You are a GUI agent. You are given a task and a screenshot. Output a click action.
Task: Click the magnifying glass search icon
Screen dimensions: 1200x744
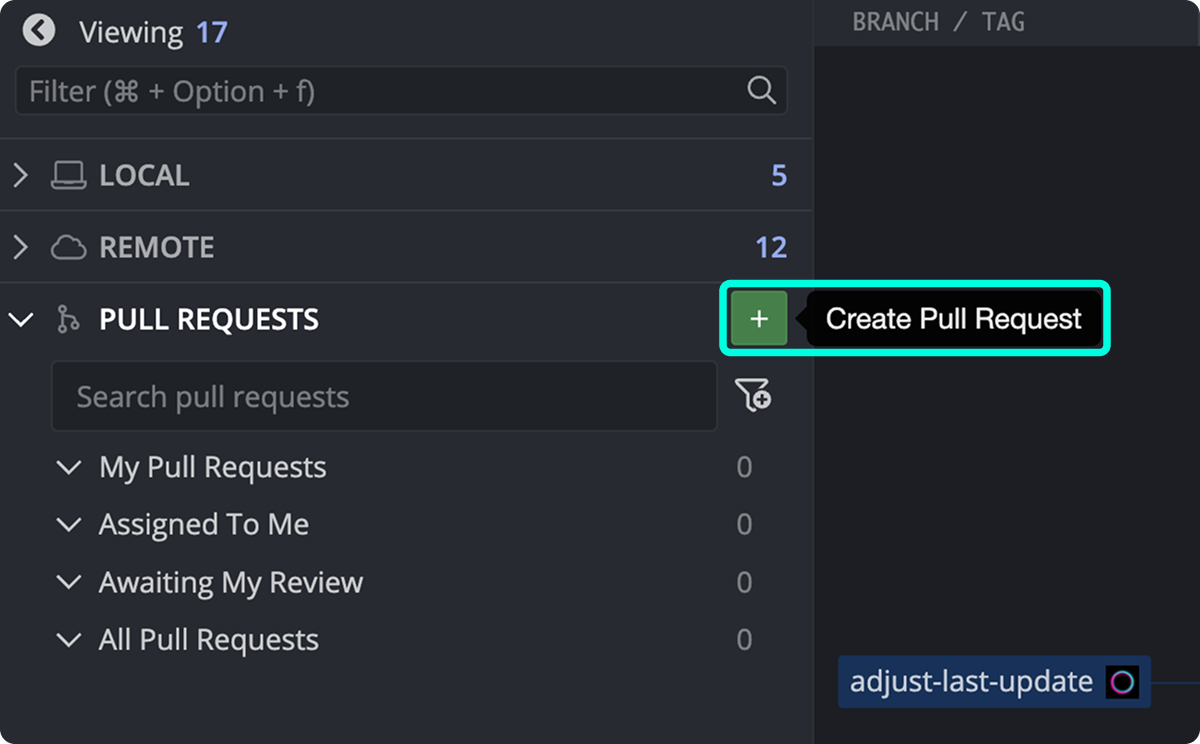pyautogui.click(x=762, y=90)
